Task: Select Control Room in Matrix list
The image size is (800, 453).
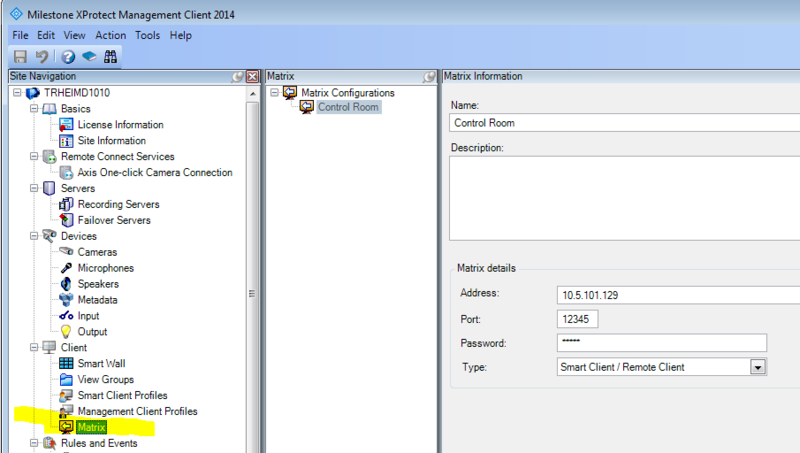Action: point(348,107)
